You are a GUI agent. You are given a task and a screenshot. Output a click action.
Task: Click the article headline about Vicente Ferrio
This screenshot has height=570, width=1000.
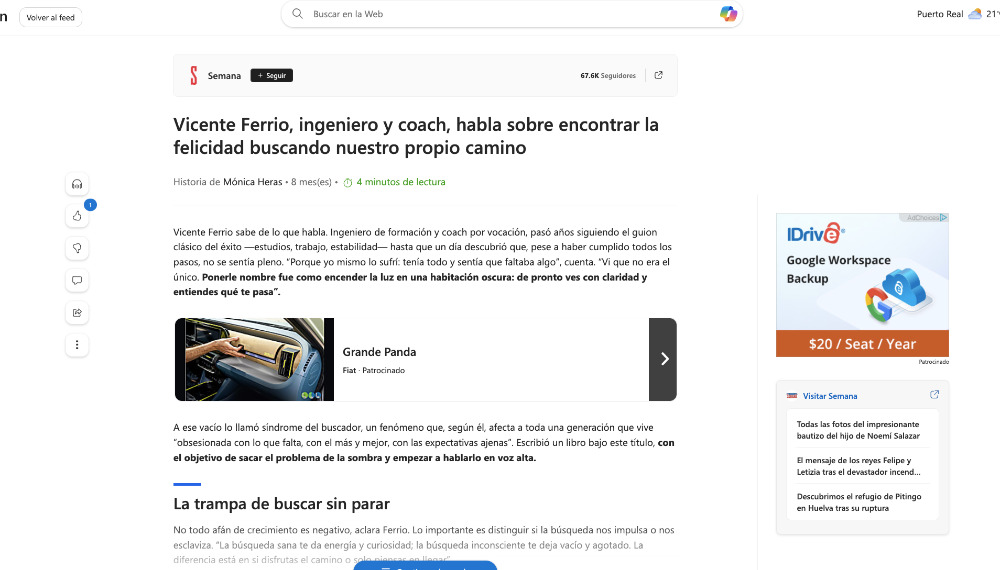(x=416, y=136)
